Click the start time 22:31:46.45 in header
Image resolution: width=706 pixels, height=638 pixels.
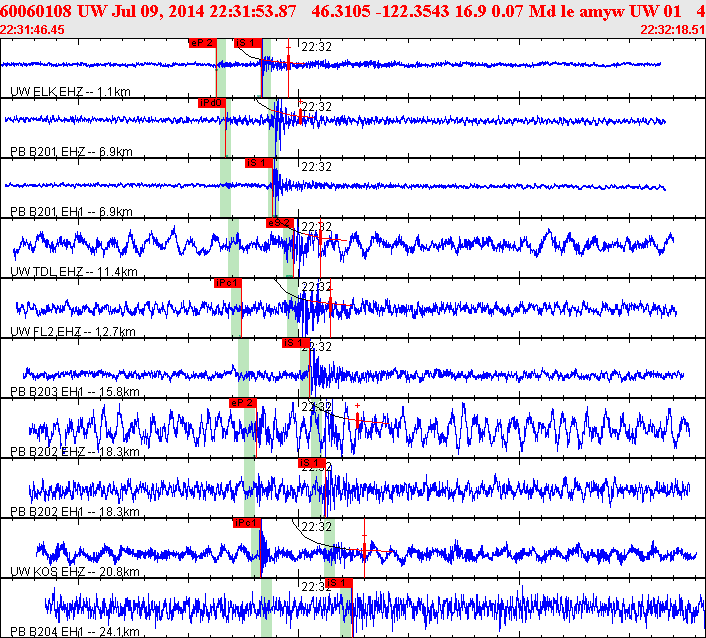click(32, 30)
